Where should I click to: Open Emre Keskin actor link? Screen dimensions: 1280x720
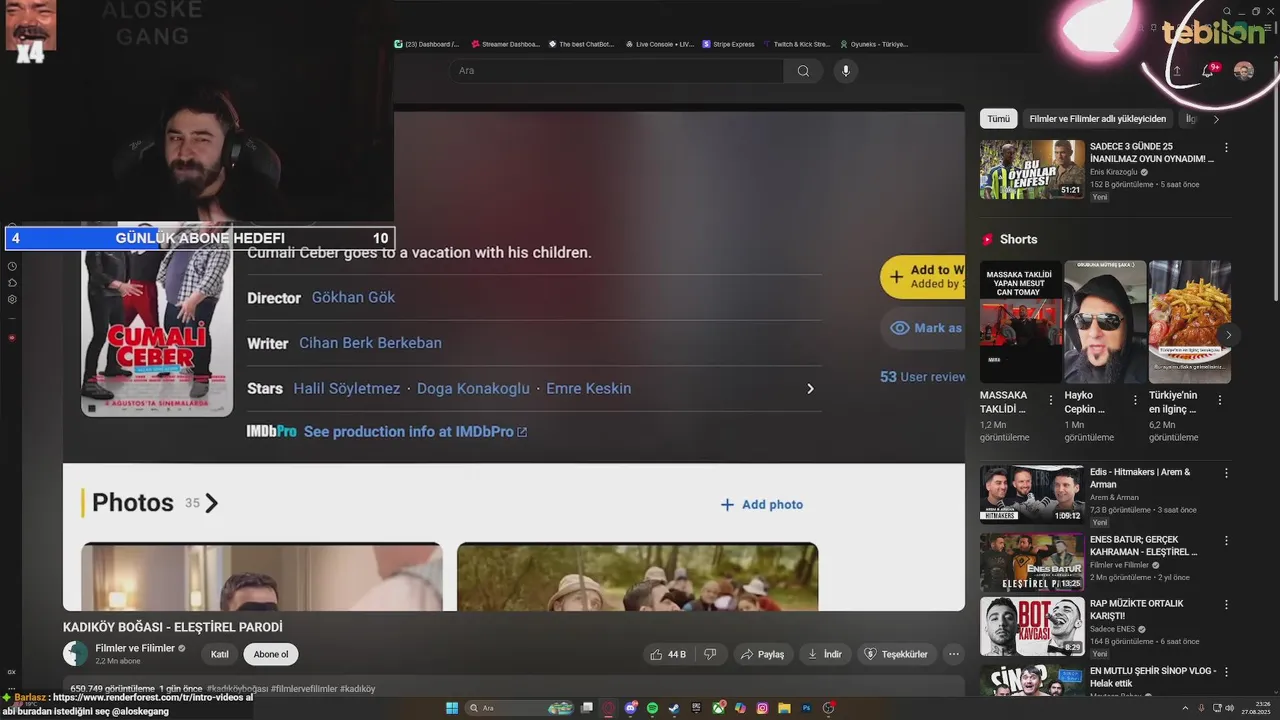point(589,389)
